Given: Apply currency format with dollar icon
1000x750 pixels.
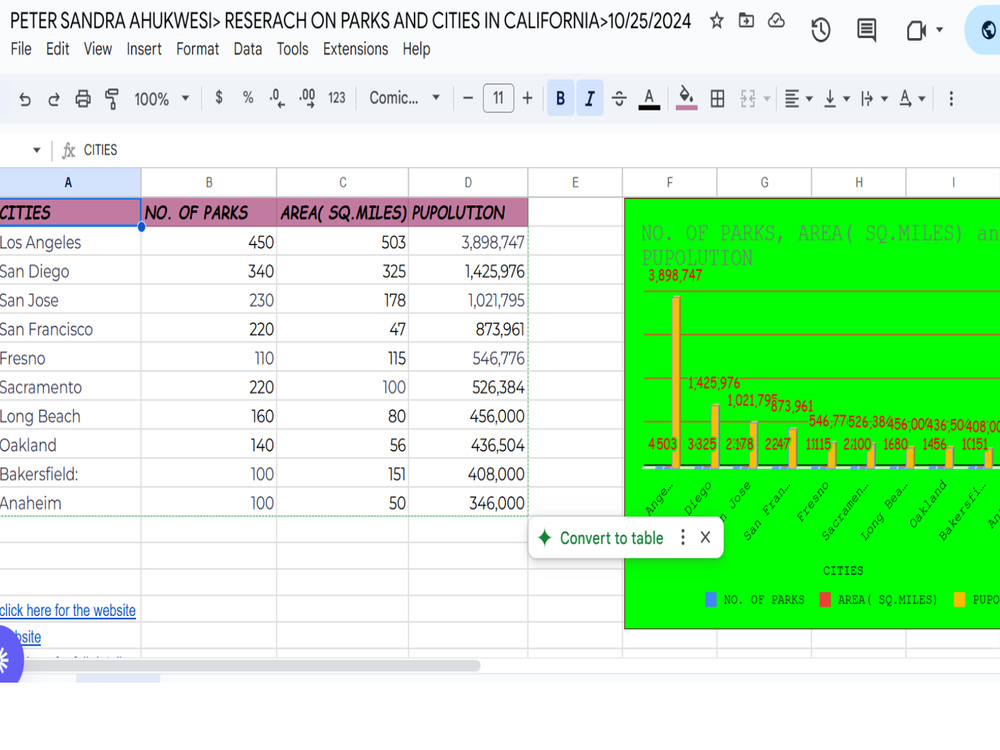Looking at the screenshot, I should [219, 98].
